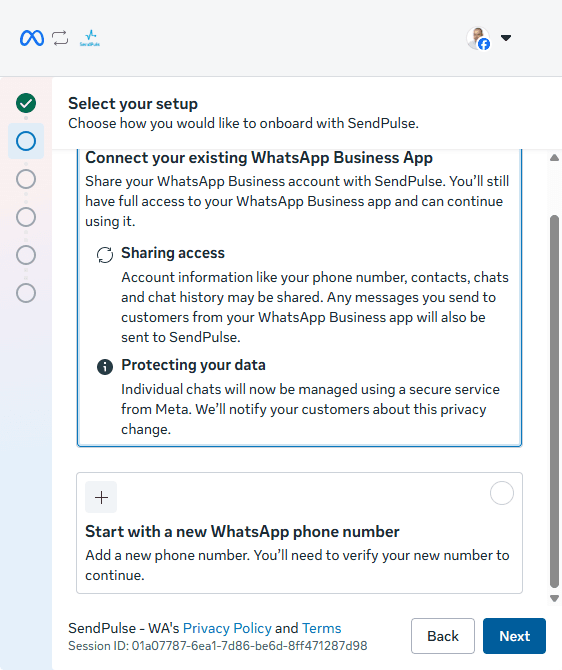Click the last step circle in sidebar

coord(26,293)
